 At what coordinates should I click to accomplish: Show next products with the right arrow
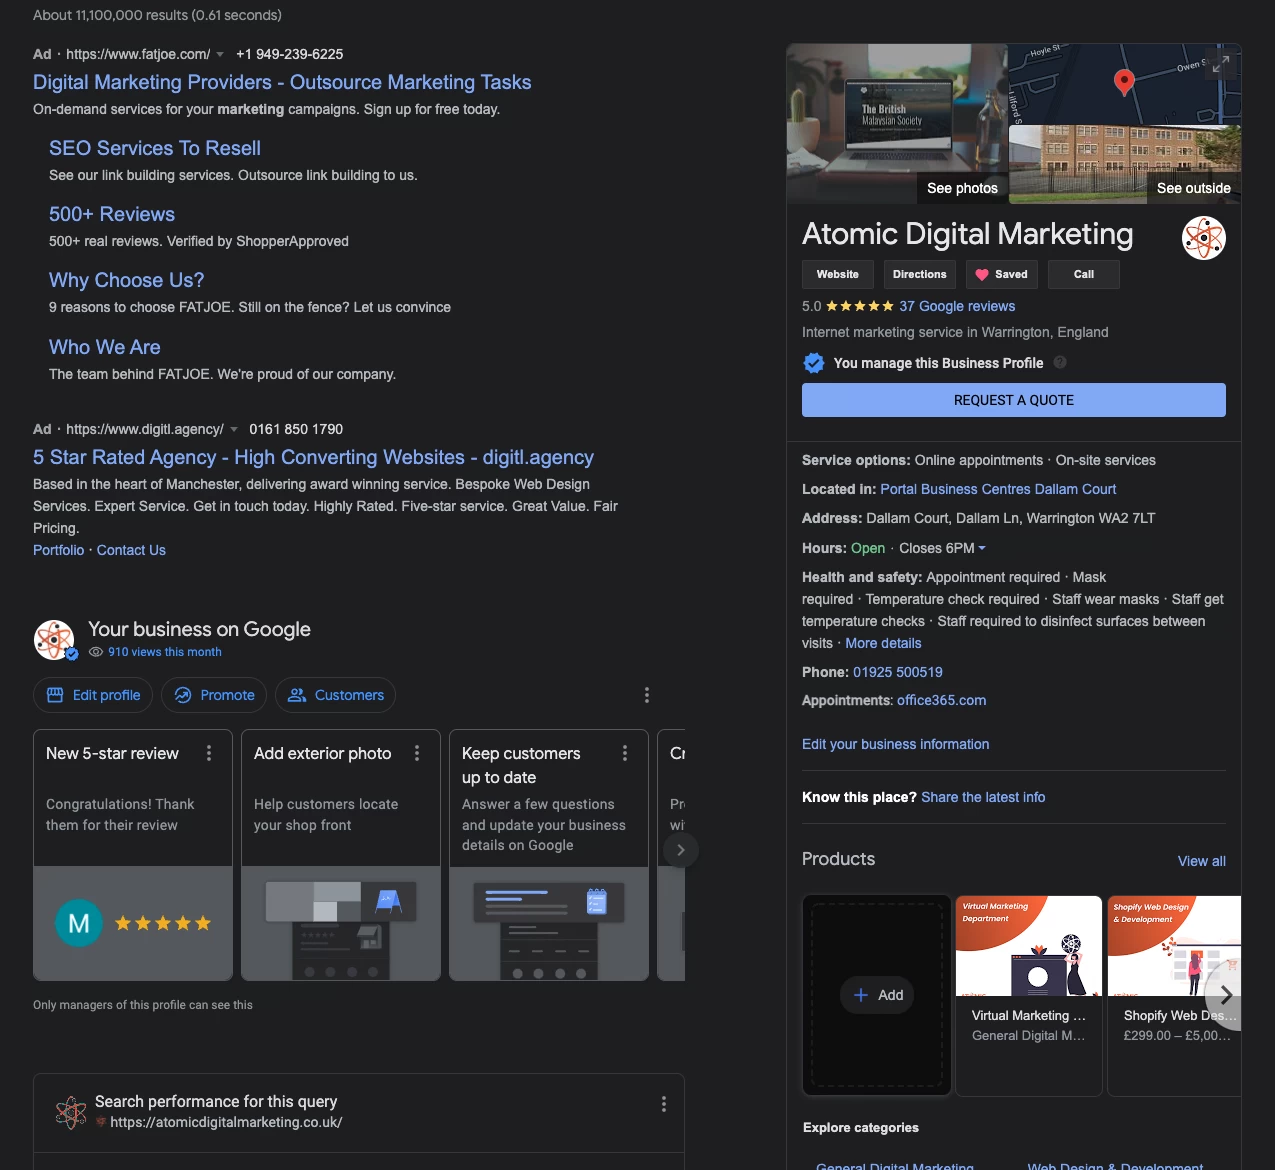click(x=1225, y=995)
